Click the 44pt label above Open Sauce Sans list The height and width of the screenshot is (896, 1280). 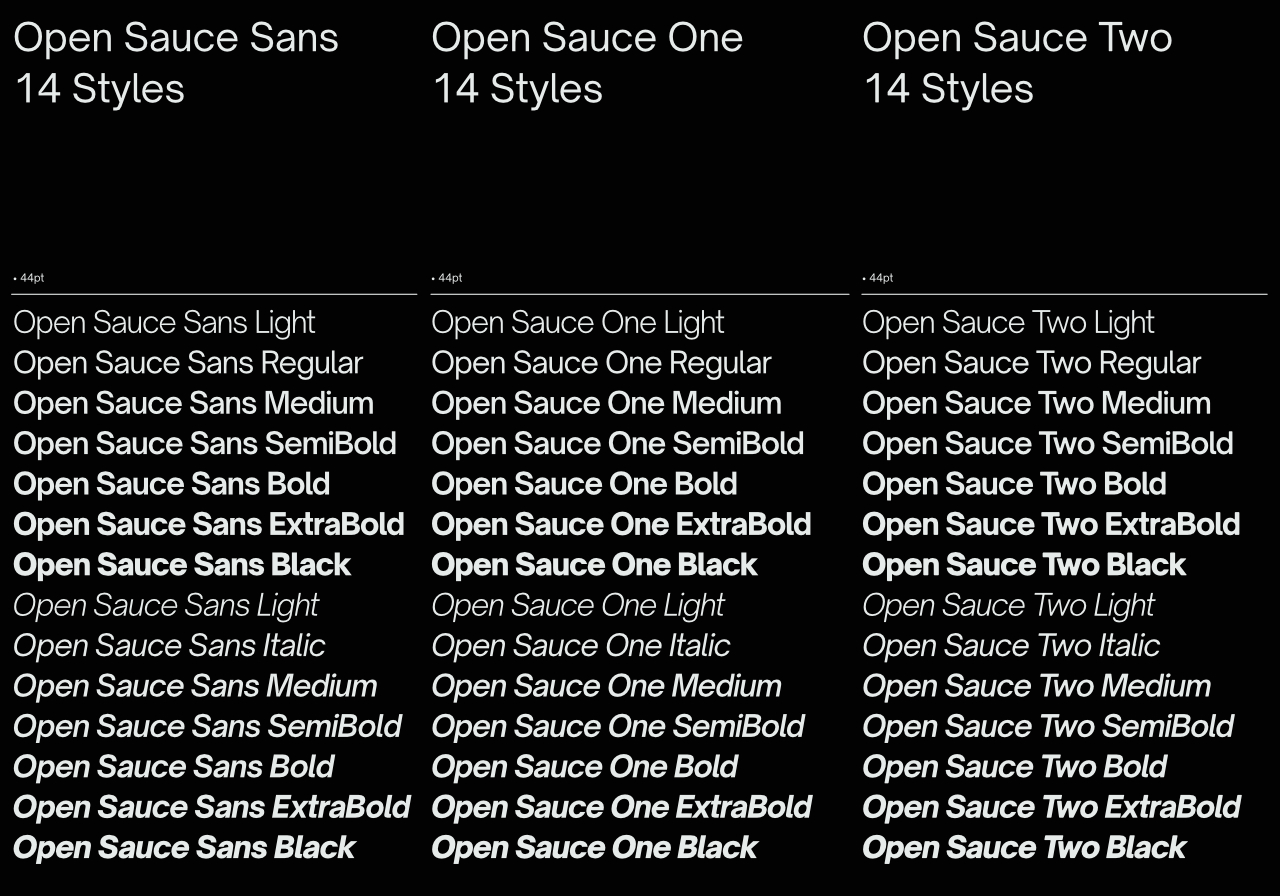(x=31, y=278)
